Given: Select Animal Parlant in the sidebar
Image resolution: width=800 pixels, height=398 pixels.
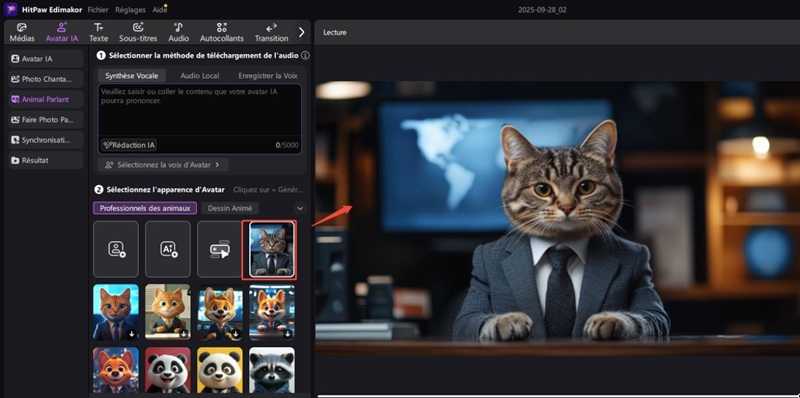Looking at the screenshot, I should 46,100.
